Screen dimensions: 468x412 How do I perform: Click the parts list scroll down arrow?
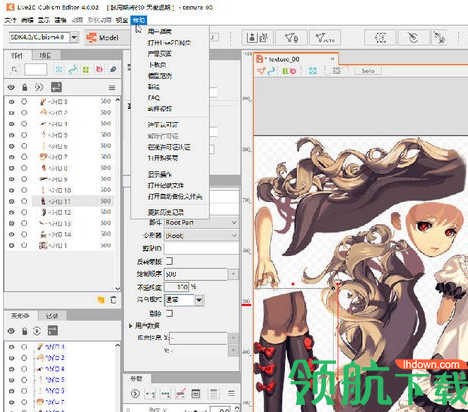[x=117, y=288]
